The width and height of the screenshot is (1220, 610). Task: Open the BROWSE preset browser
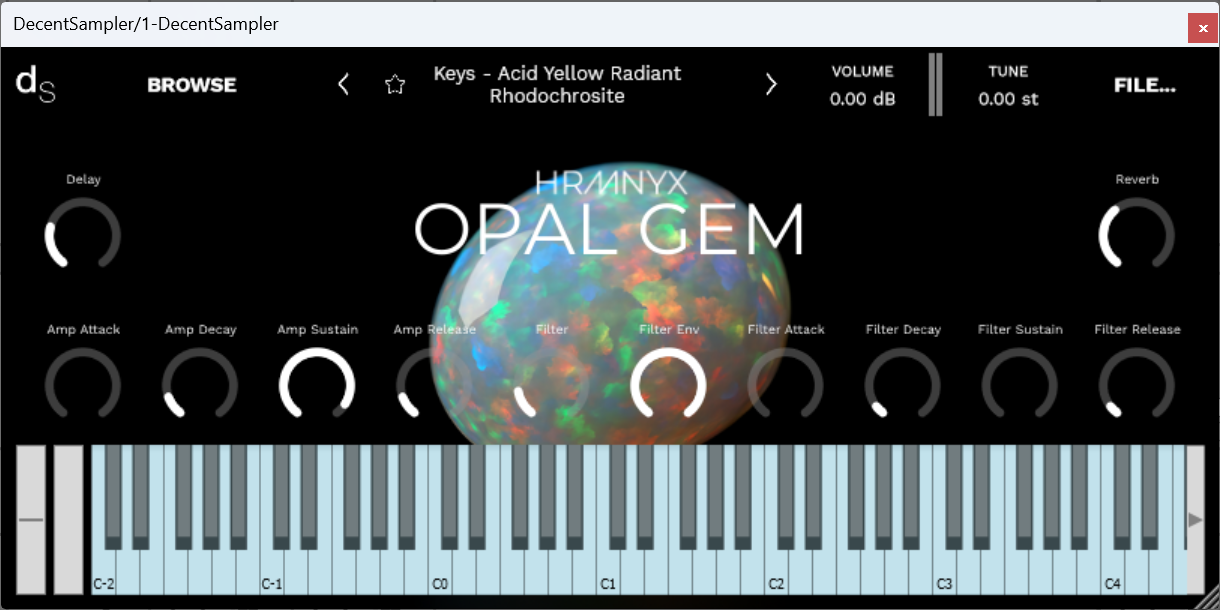[x=191, y=85]
